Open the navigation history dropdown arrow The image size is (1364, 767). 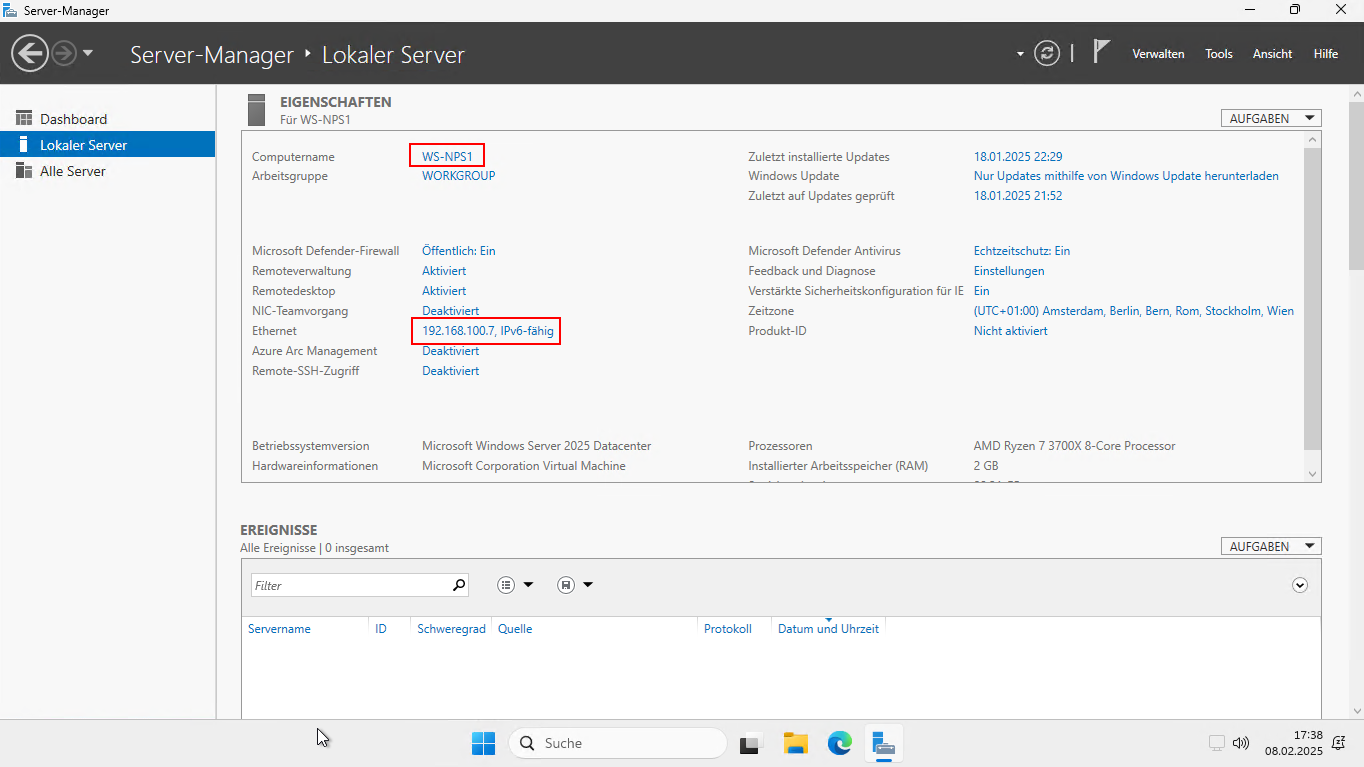coord(88,53)
